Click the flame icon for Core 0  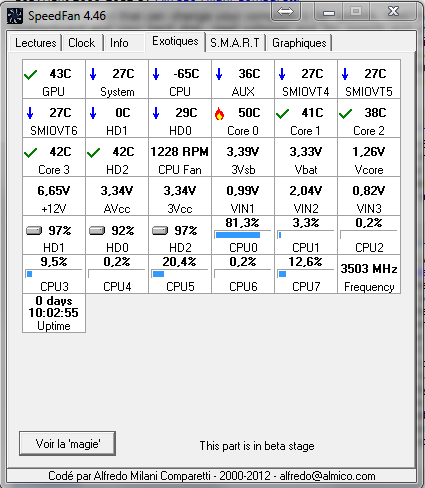coord(219,114)
